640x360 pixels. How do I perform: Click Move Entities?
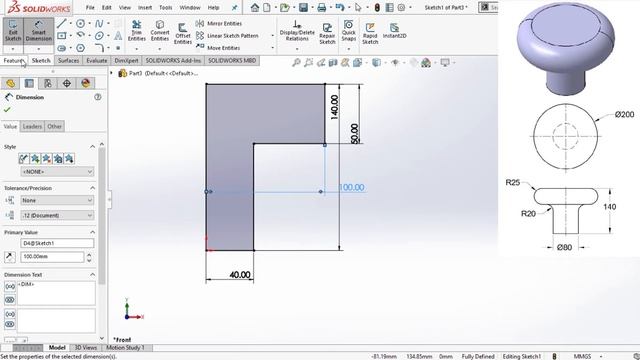click(x=218, y=48)
